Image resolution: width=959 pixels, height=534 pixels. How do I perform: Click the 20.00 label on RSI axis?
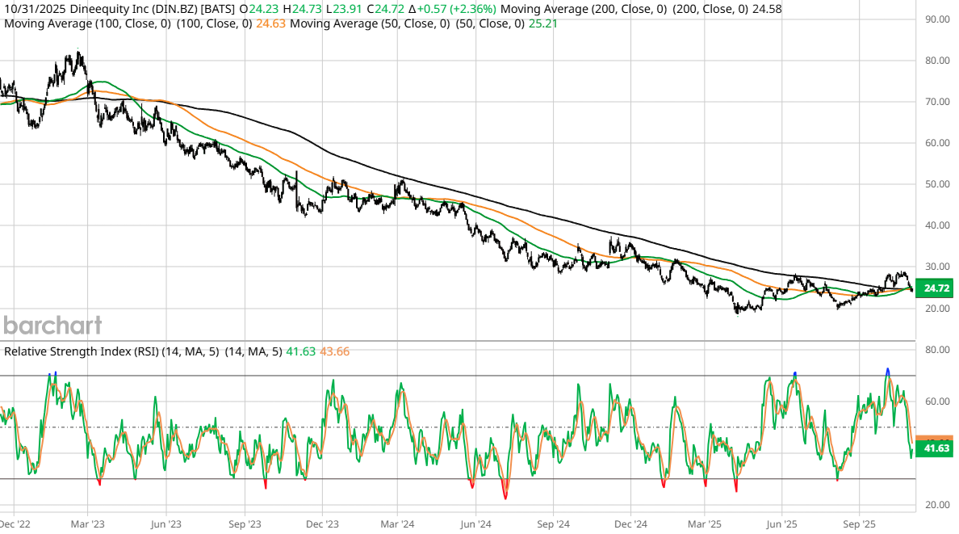click(x=936, y=505)
